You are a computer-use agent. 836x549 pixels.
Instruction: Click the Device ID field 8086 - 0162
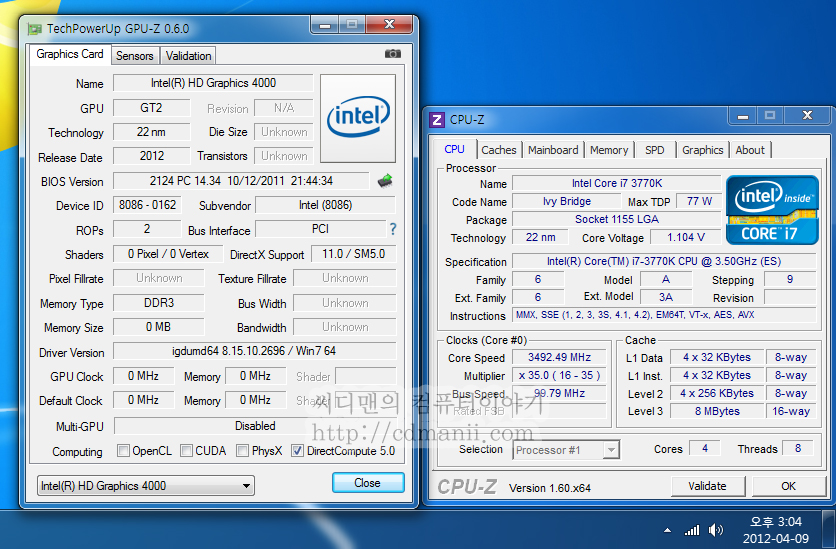tap(147, 205)
